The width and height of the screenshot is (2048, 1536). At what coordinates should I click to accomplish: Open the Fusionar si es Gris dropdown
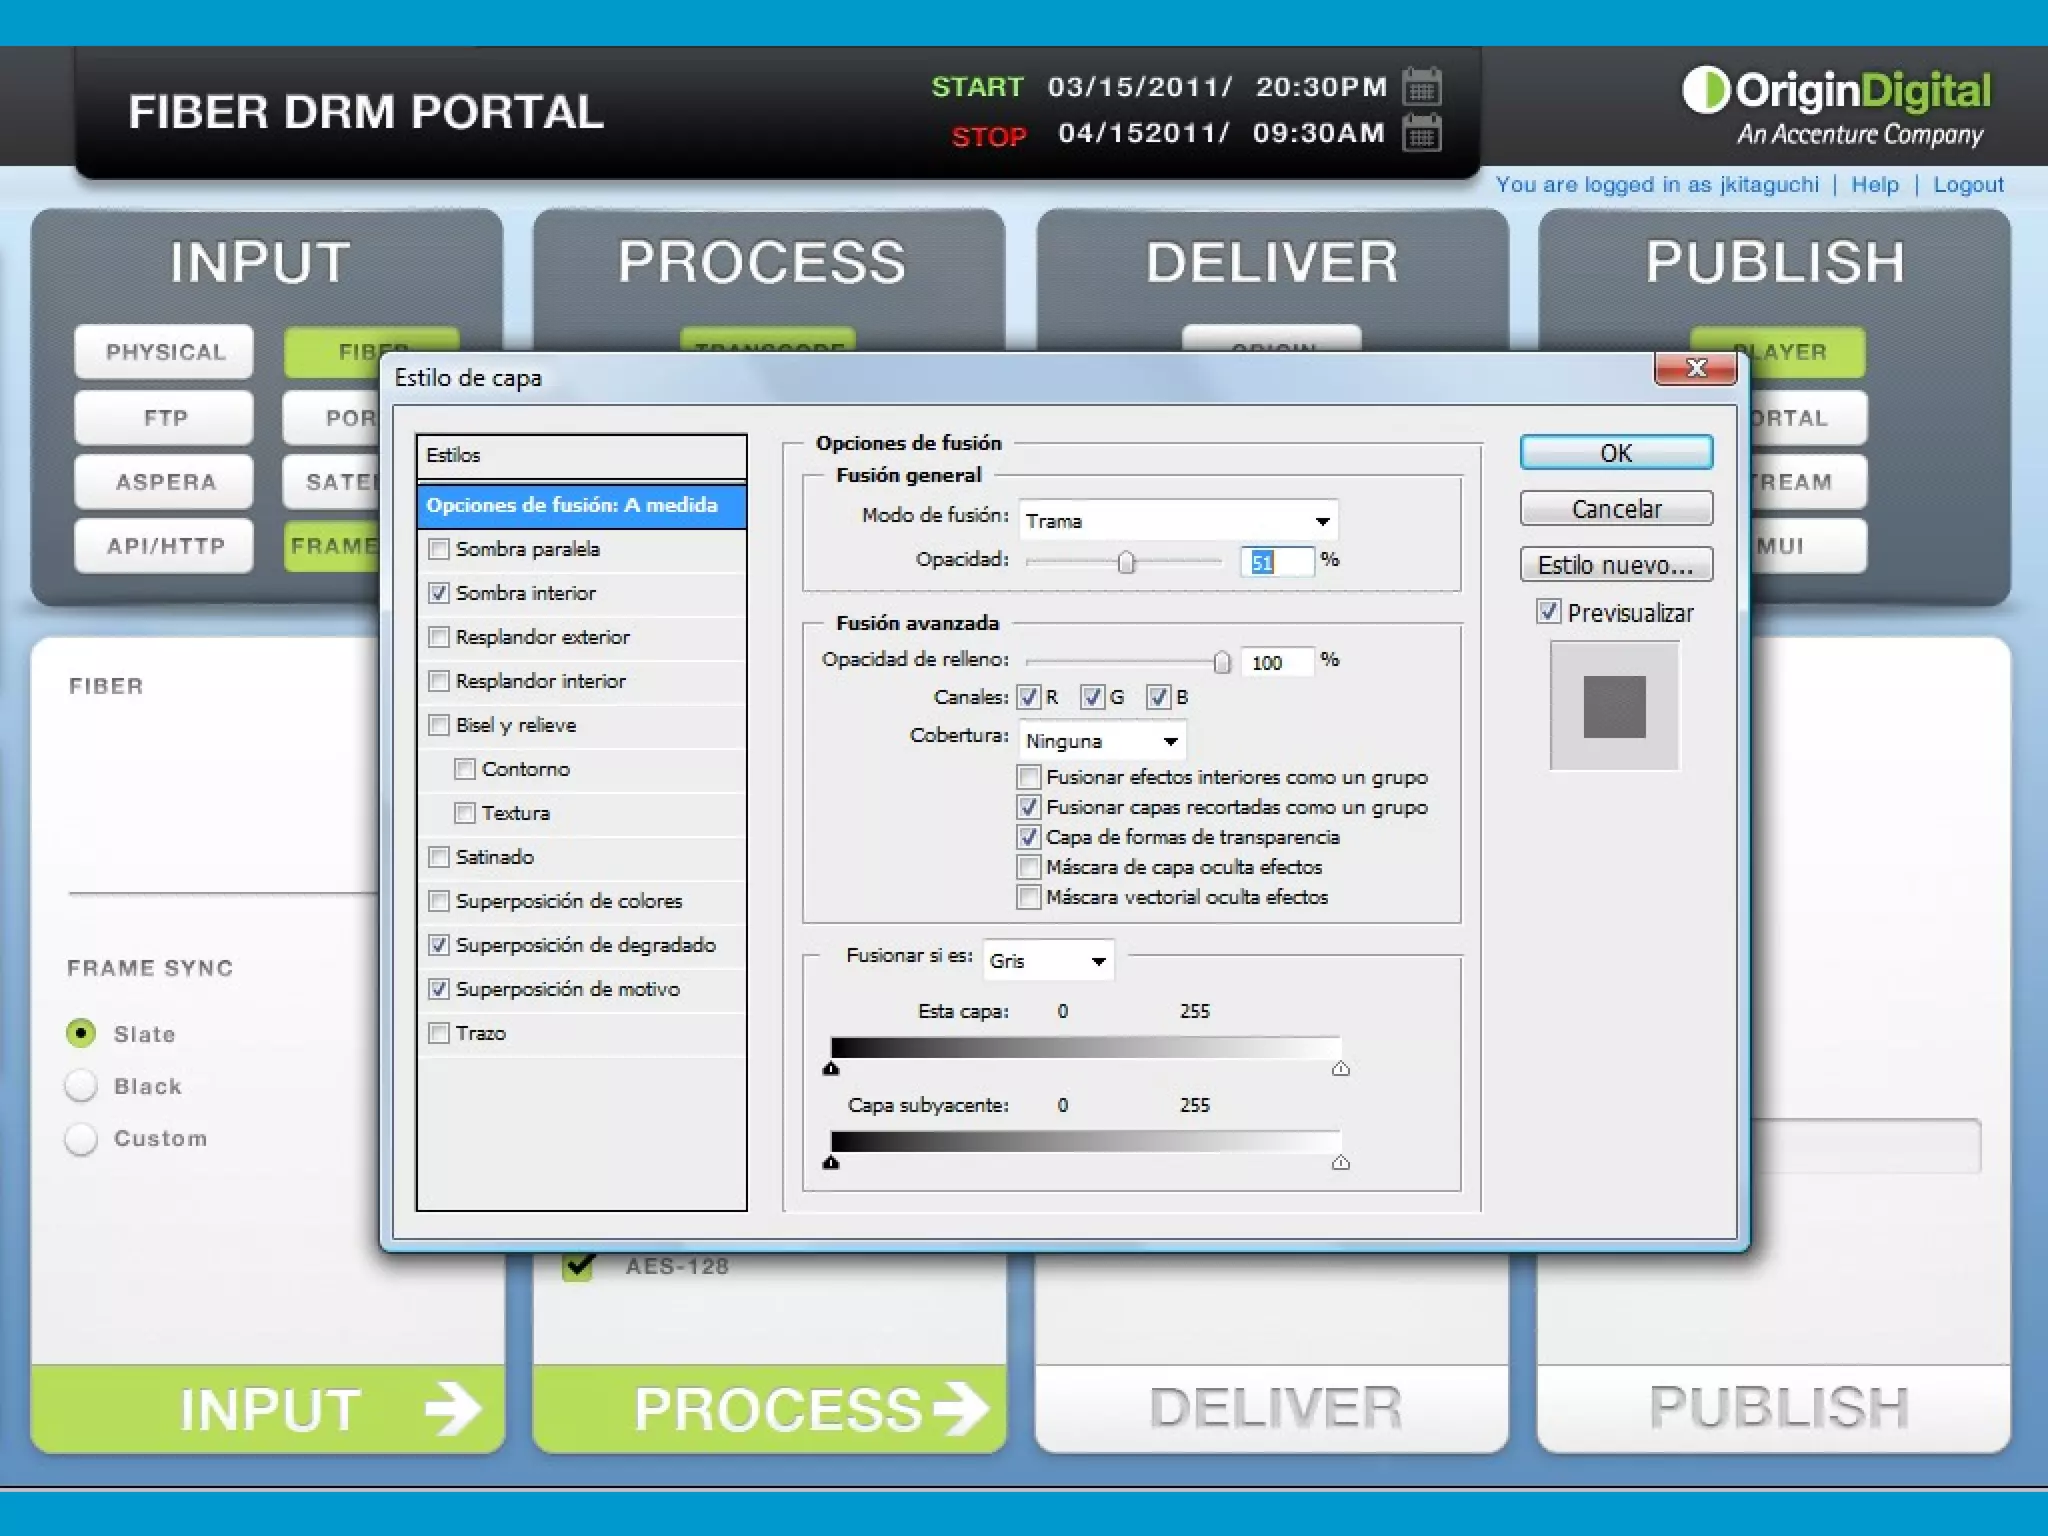click(x=1048, y=961)
